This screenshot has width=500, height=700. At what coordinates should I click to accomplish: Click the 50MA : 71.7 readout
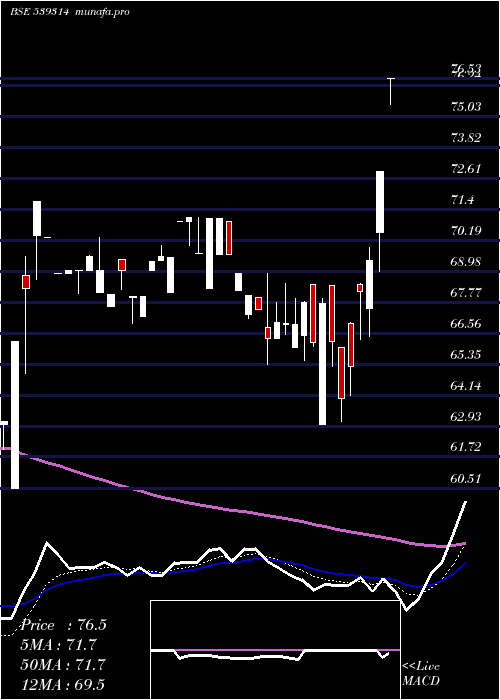point(63,665)
